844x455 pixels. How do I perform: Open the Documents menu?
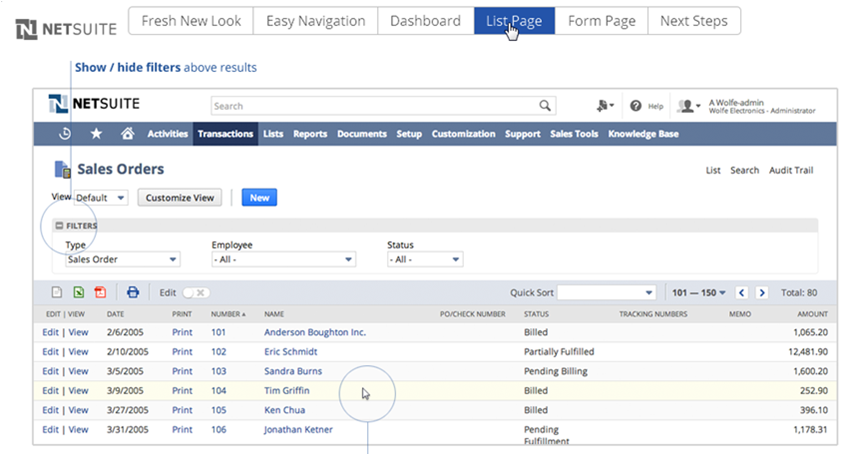(362, 134)
